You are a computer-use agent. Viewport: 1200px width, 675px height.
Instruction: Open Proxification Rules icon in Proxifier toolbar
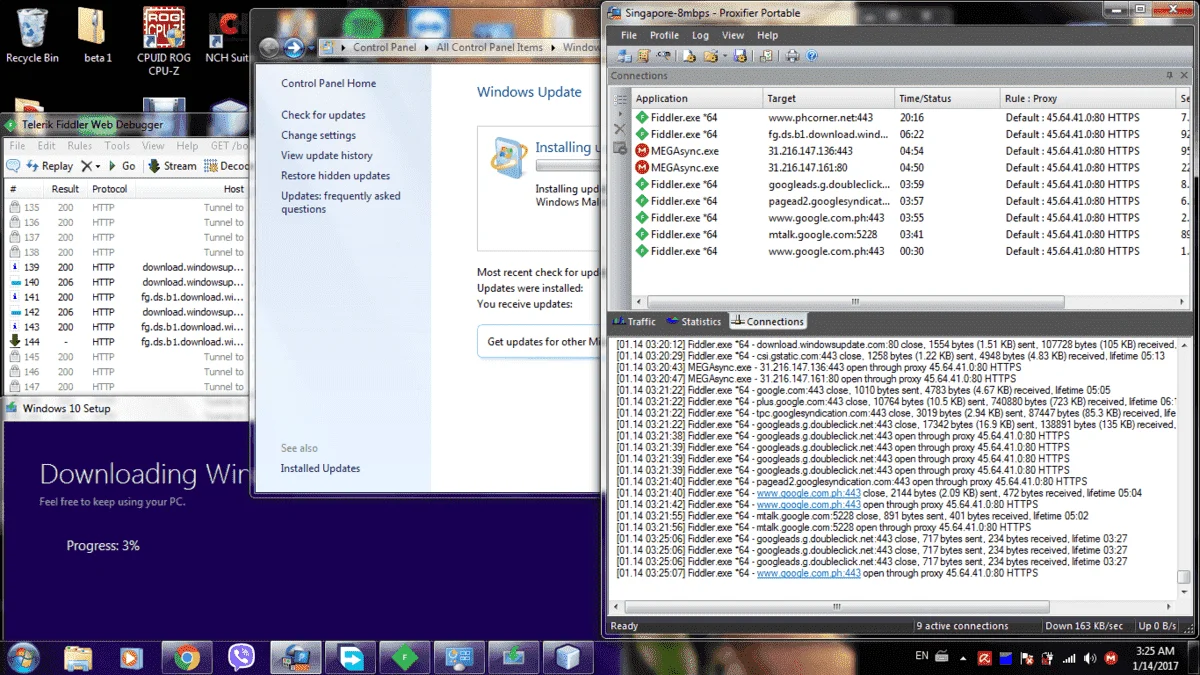644,56
